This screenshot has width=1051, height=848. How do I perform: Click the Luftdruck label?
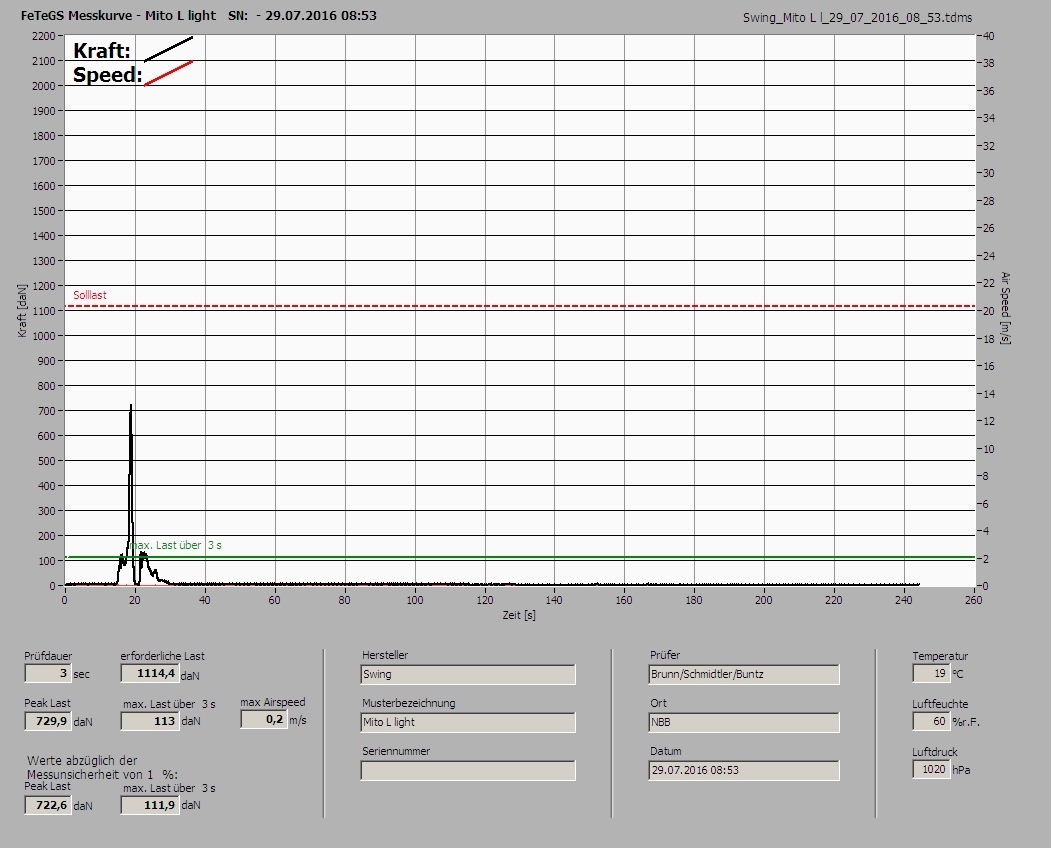(934, 752)
